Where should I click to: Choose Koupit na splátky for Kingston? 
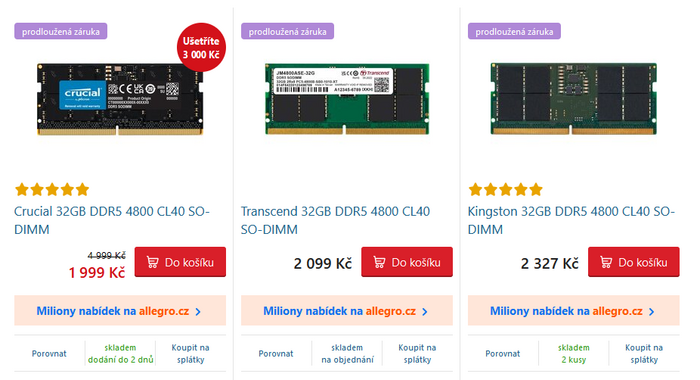click(x=644, y=354)
